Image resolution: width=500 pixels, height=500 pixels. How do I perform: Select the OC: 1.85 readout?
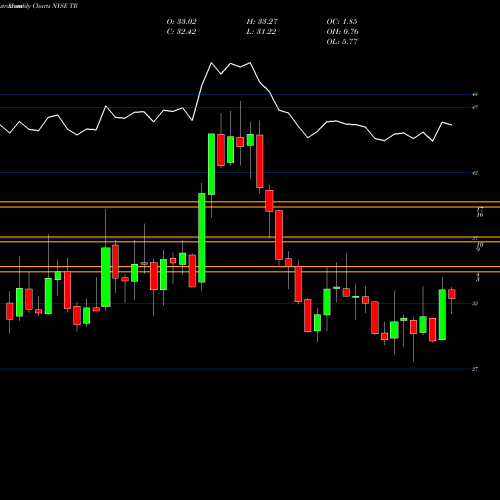coord(342,22)
